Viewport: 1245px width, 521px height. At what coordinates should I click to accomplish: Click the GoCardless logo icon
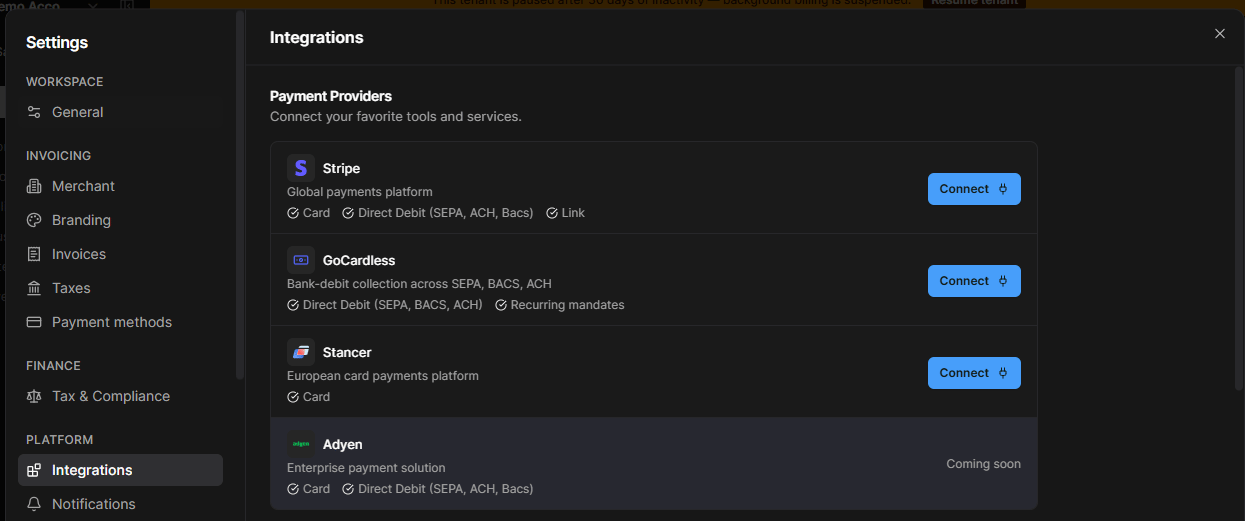[301, 260]
